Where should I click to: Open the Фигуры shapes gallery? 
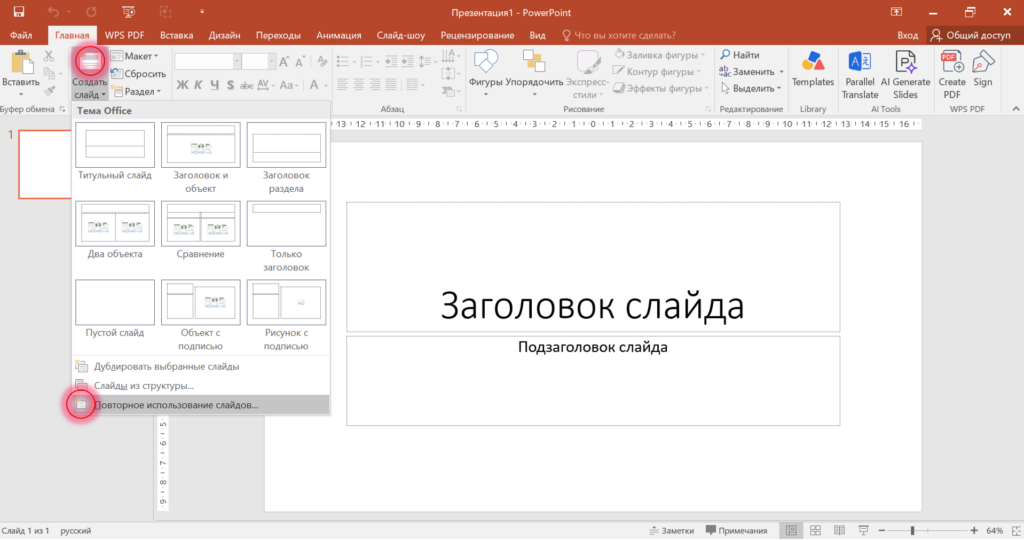(x=485, y=74)
